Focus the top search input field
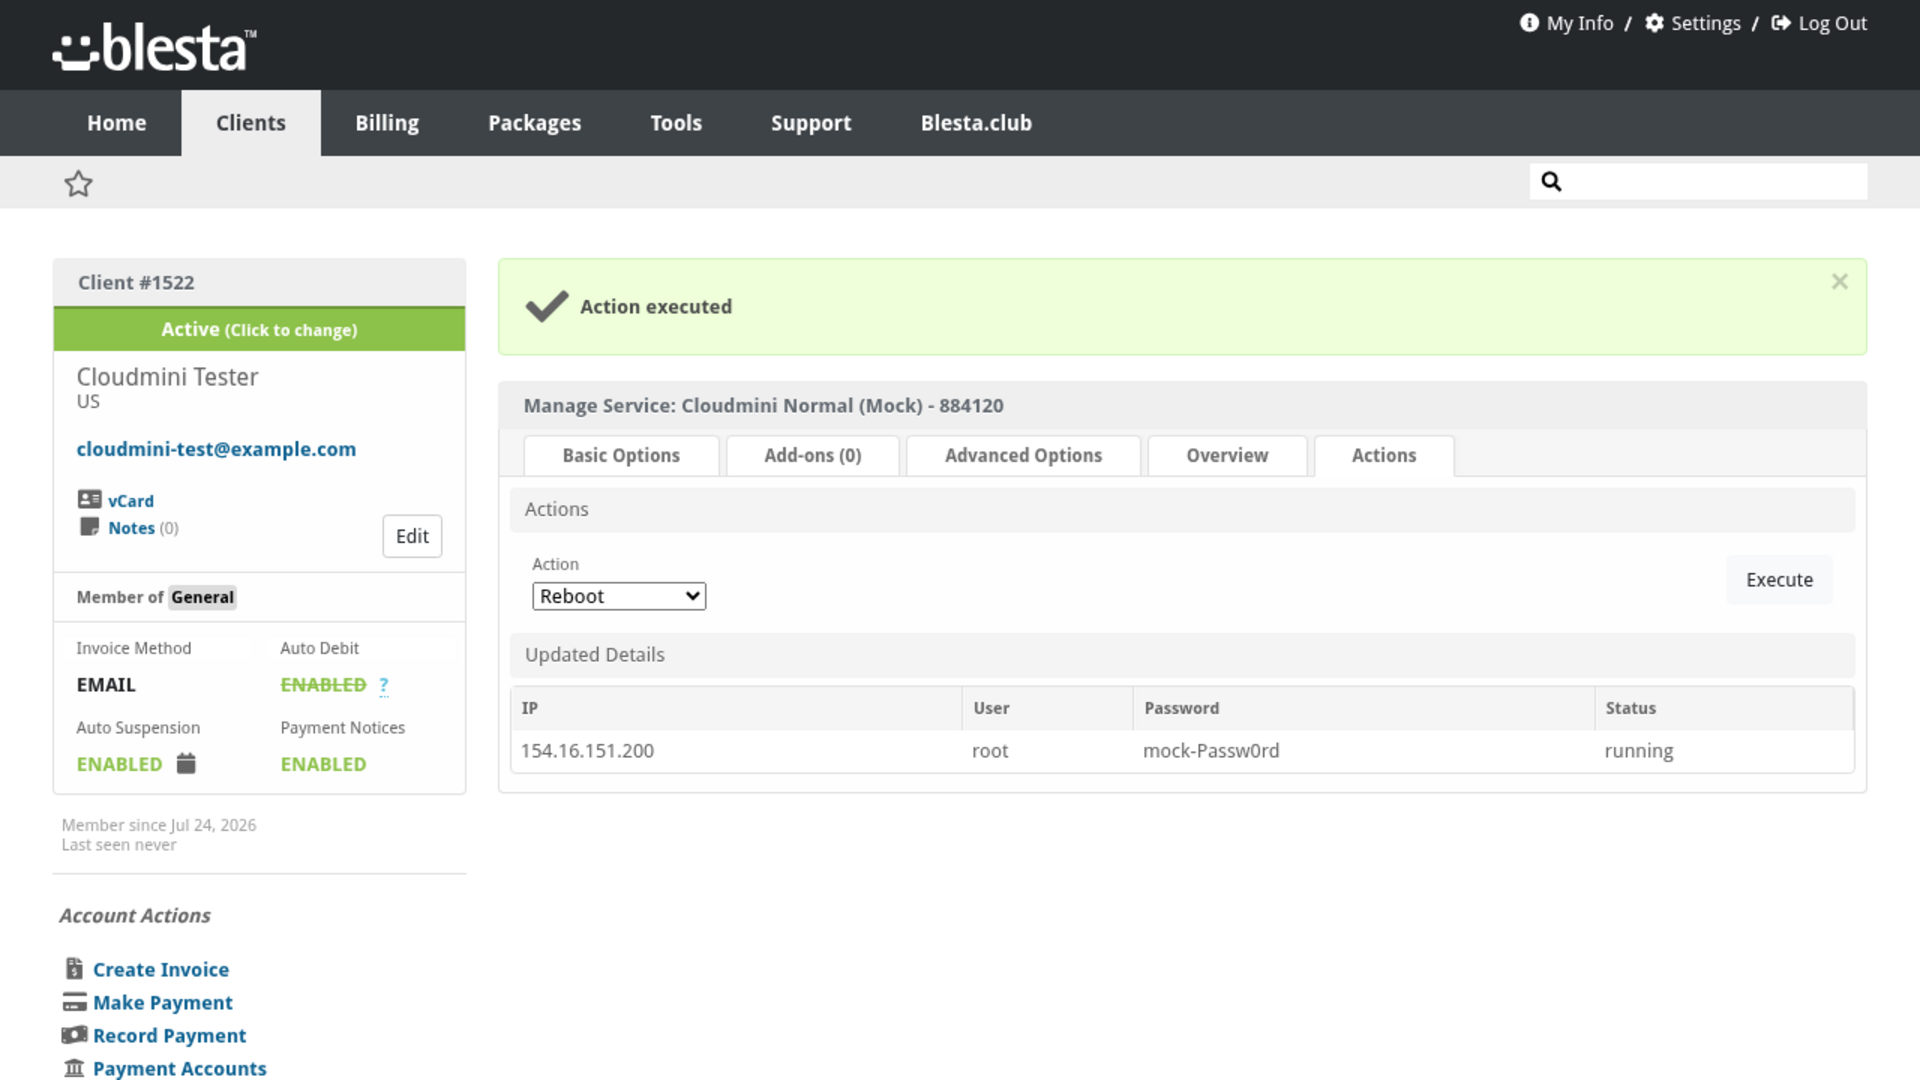 [x=1698, y=181]
